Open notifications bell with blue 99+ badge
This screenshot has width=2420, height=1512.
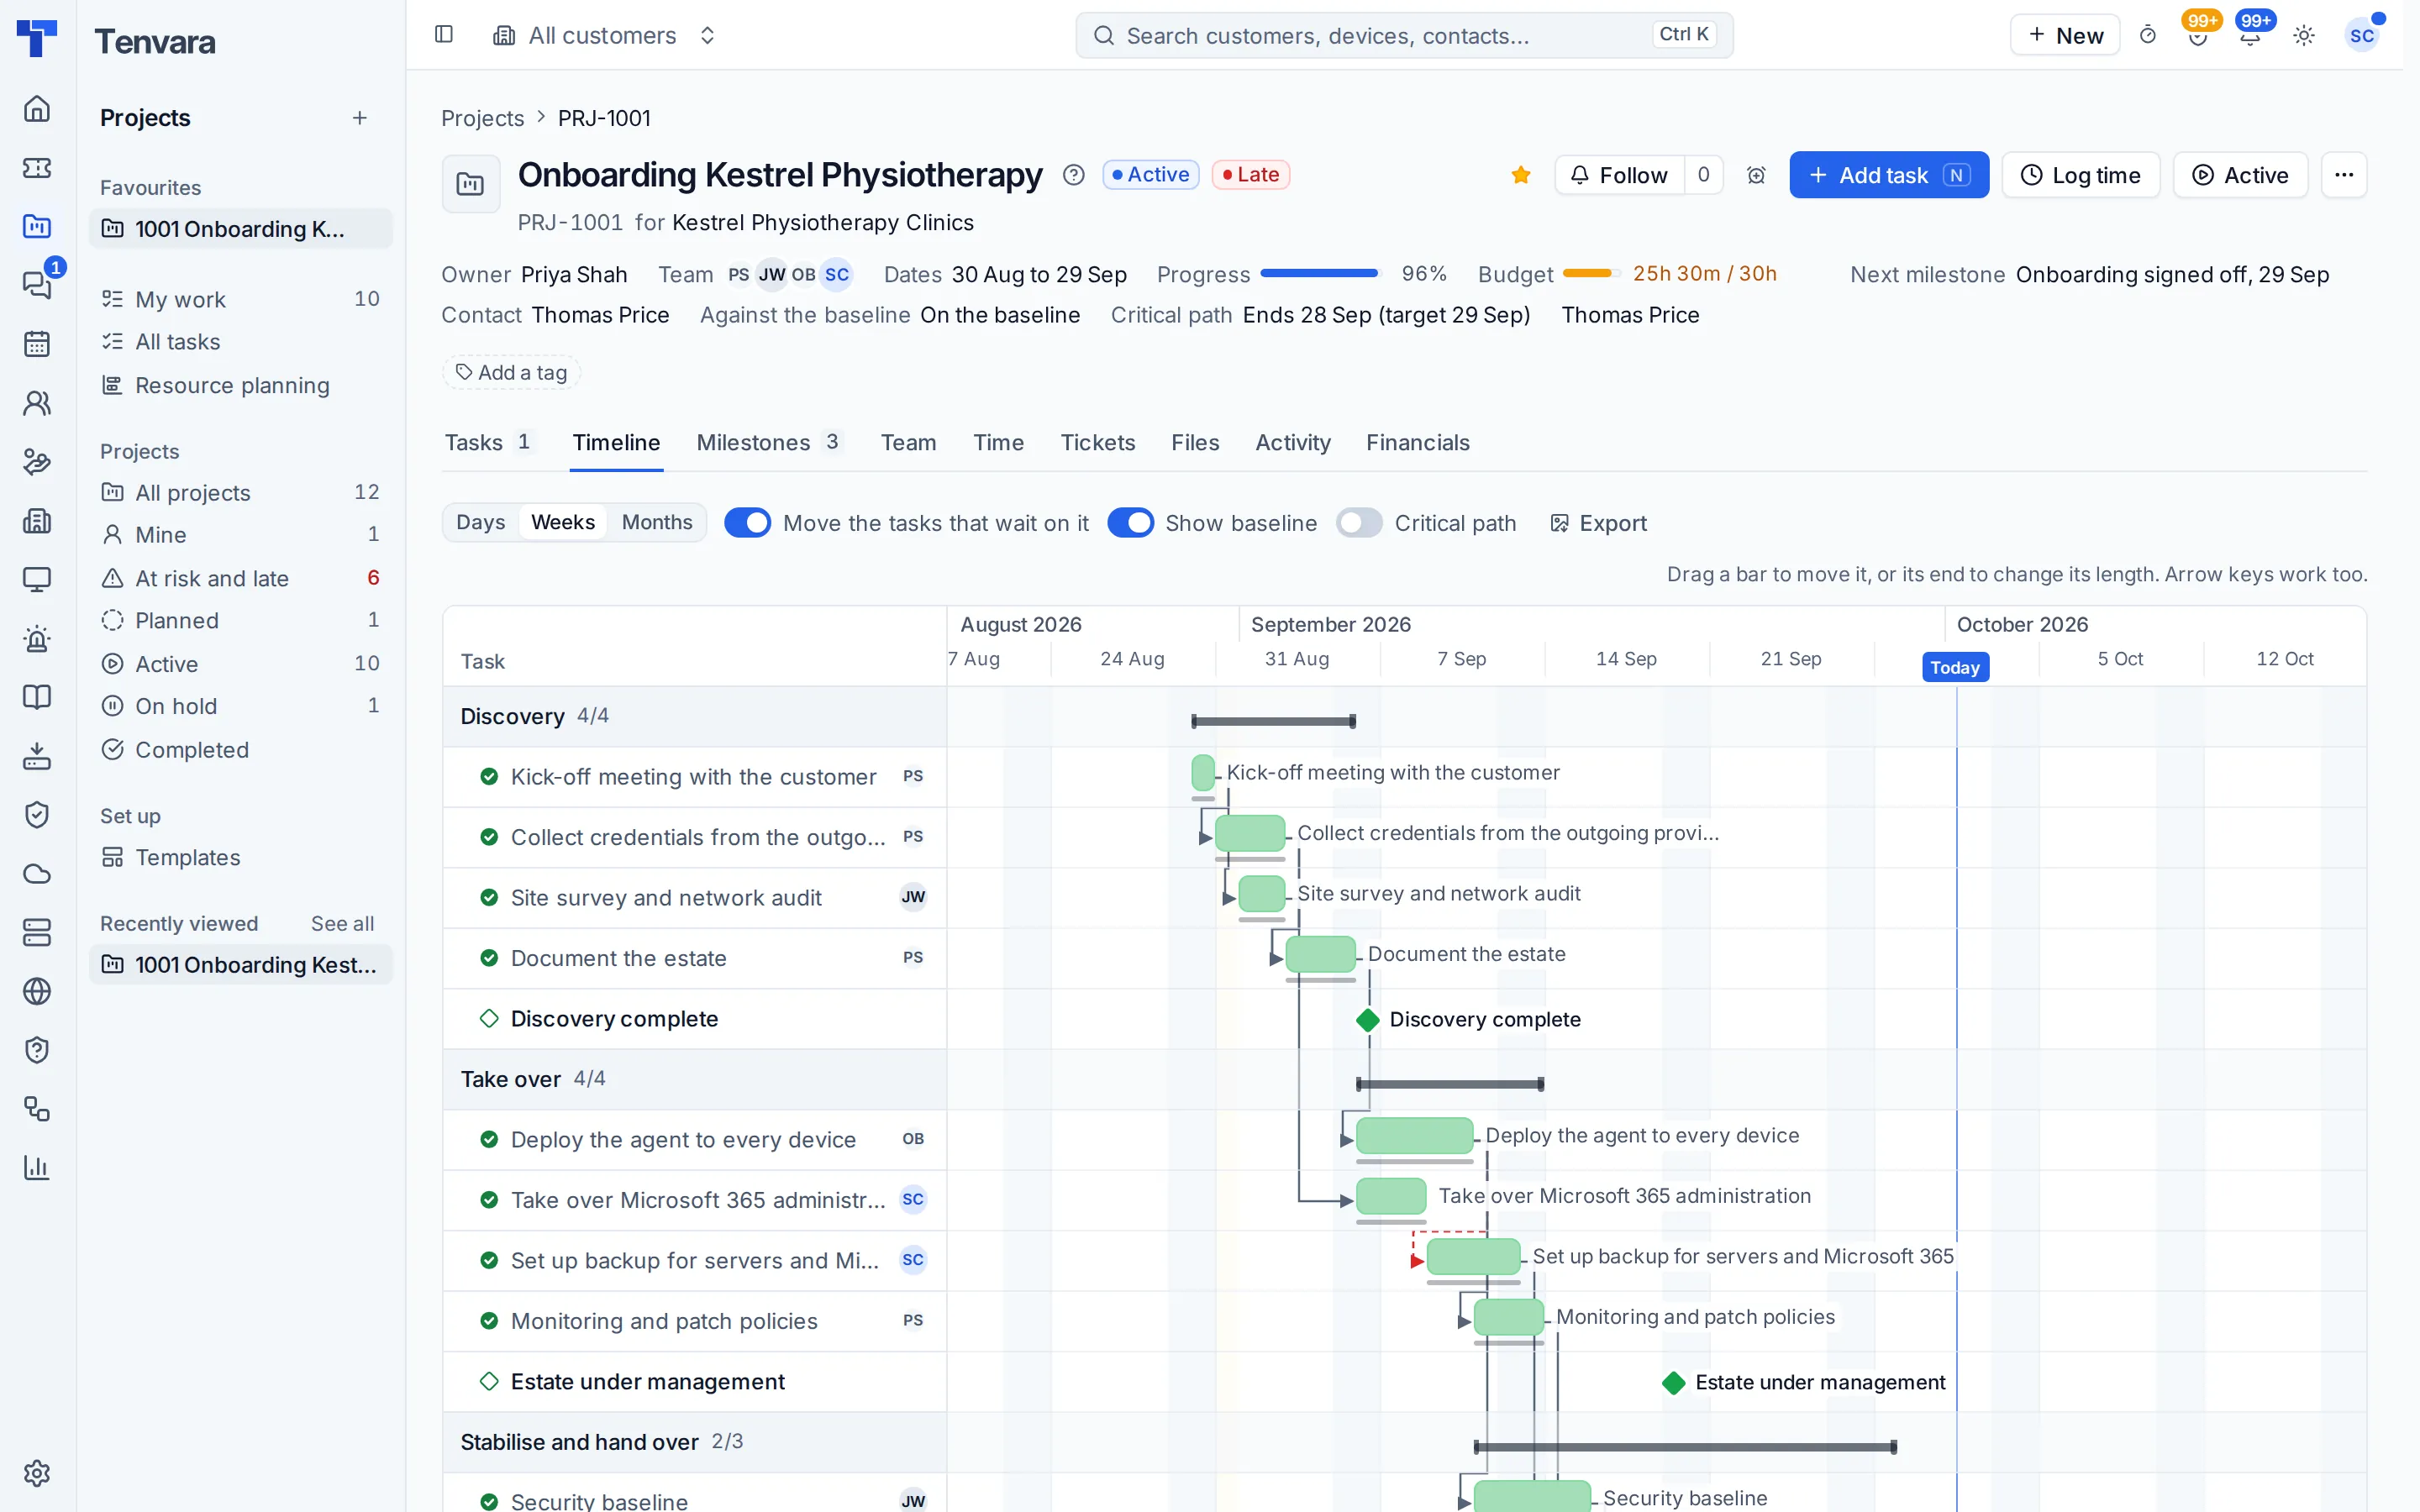(2250, 36)
